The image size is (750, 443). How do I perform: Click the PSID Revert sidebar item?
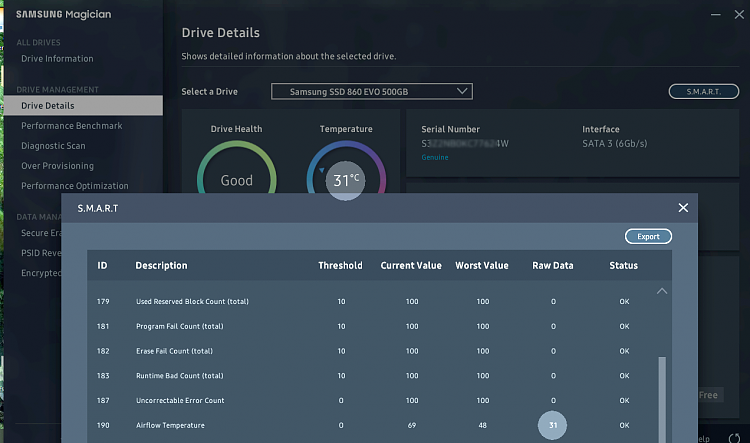click(x=41, y=253)
